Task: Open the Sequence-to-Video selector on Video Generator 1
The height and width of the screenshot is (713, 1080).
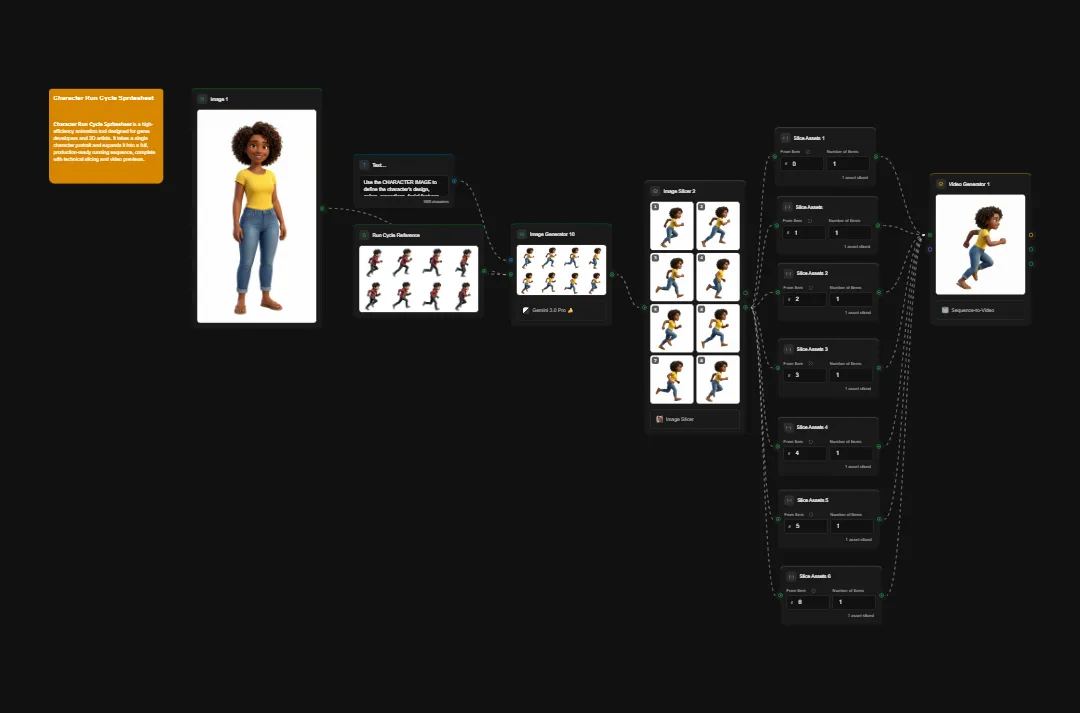Action: coord(980,310)
